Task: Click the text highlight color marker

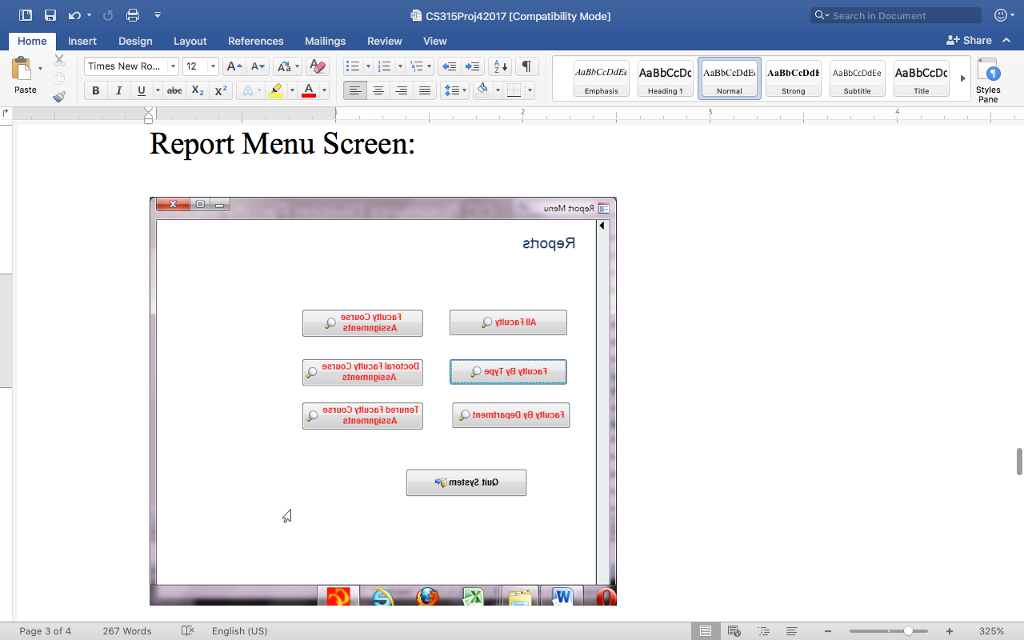Action: 276,91
